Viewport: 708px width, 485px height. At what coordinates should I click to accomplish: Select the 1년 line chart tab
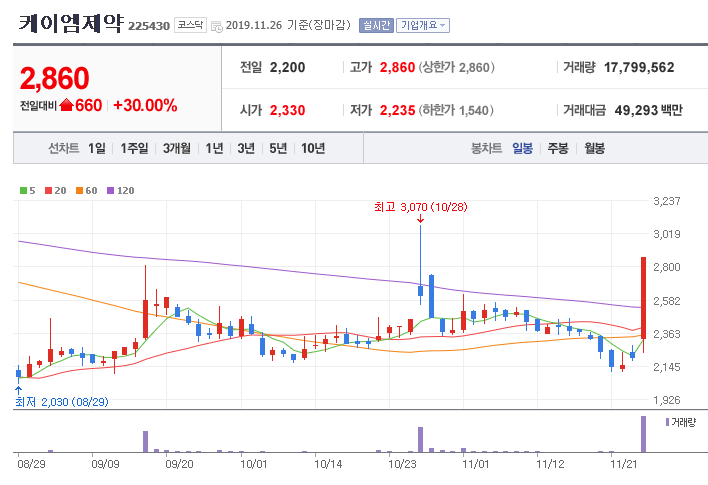pos(214,148)
